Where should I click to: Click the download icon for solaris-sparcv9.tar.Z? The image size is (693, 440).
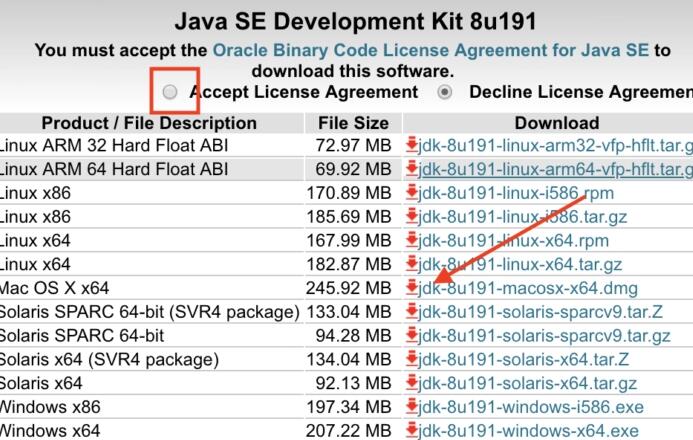point(411,311)
